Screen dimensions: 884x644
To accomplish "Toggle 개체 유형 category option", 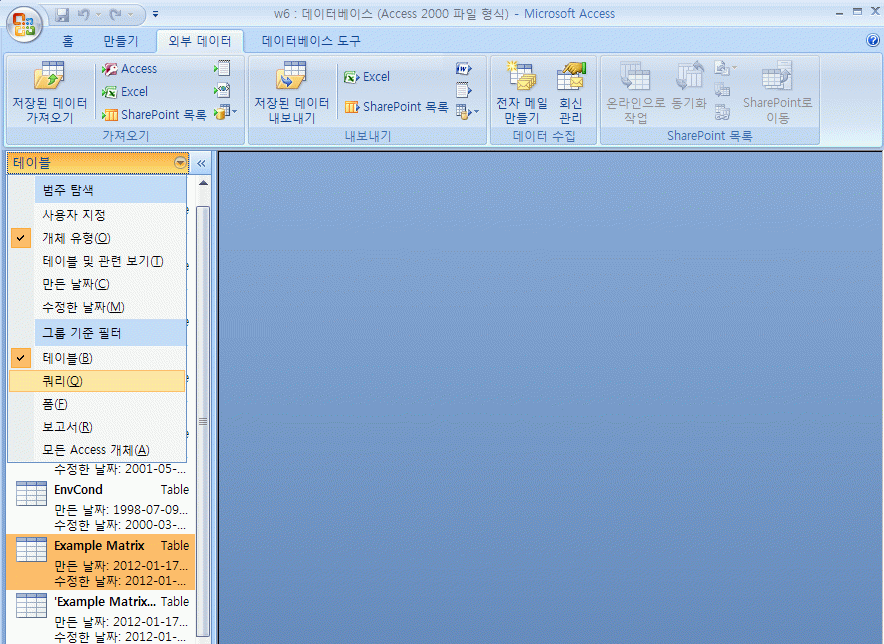I will pos(76,238).
